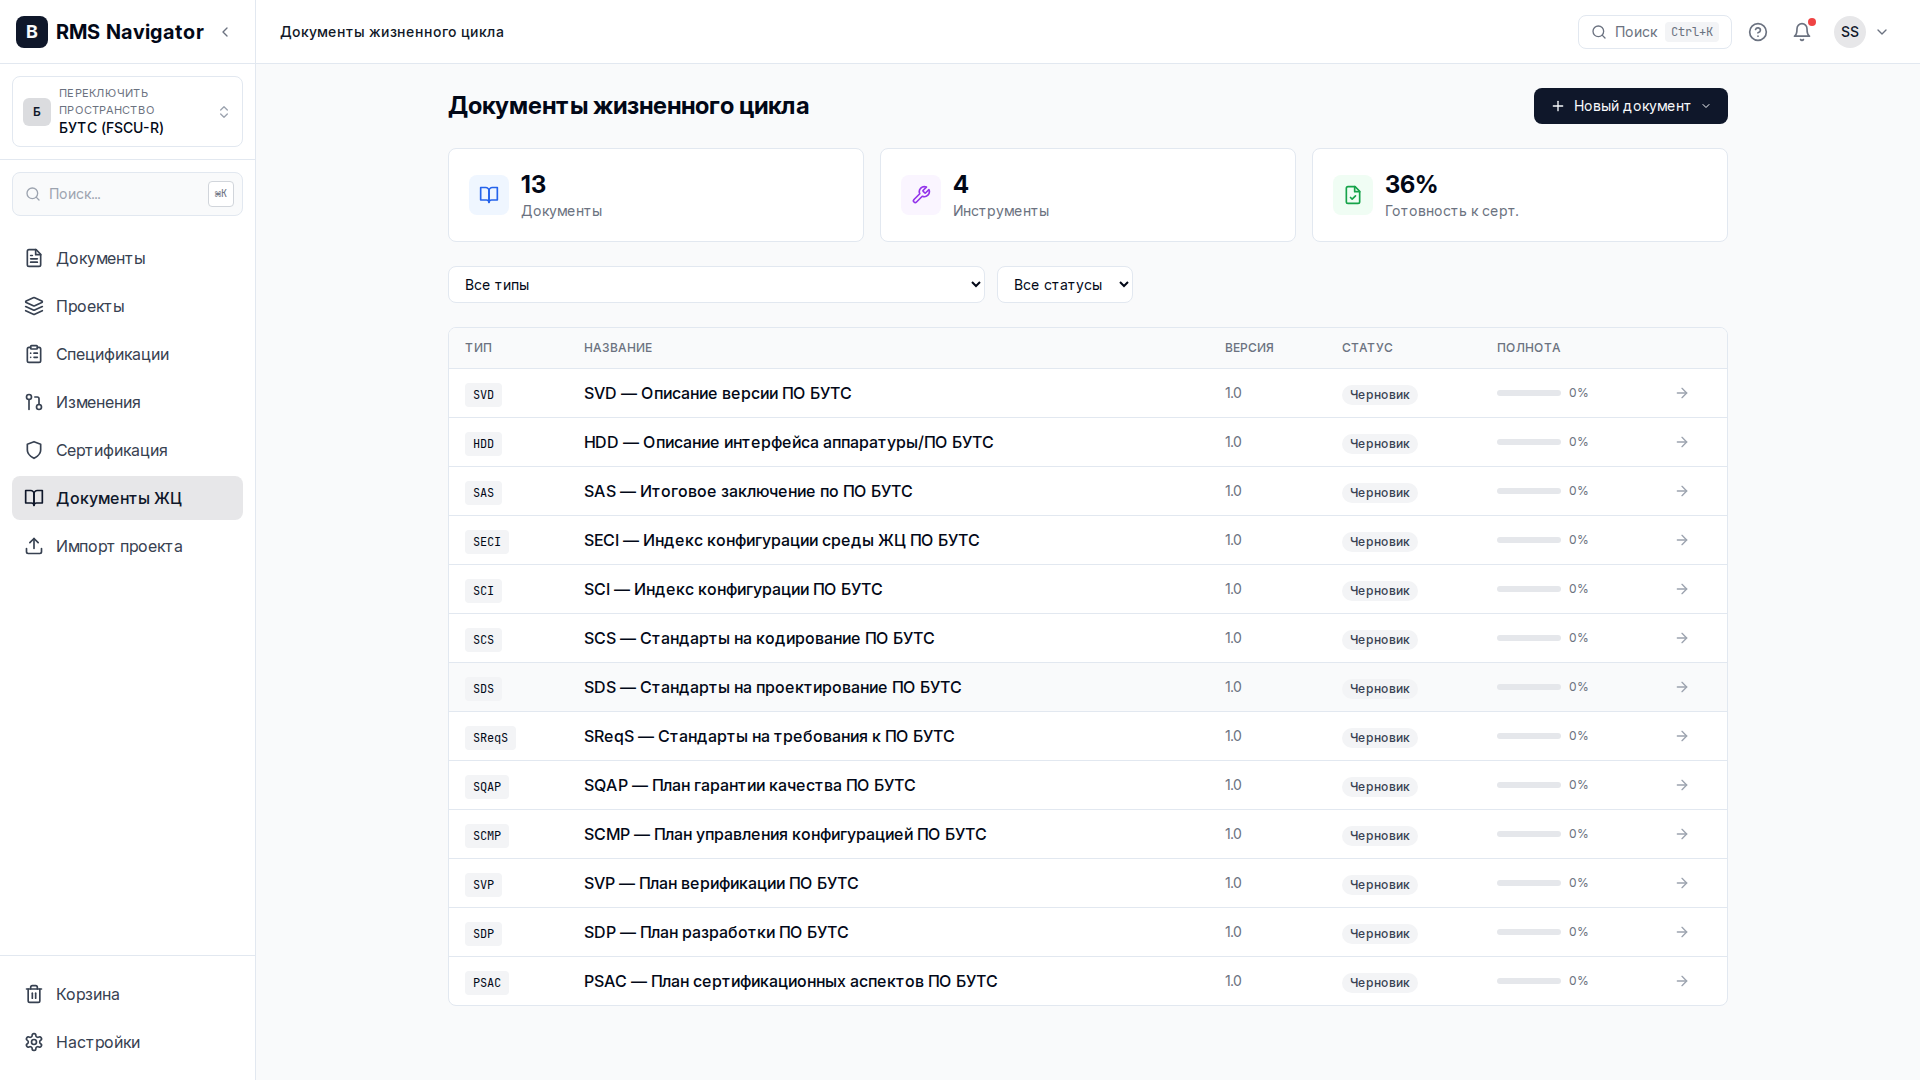Open SVD row arrow icon
This screenshot has width=1920, height=1080.
(x=1682, y=393)
